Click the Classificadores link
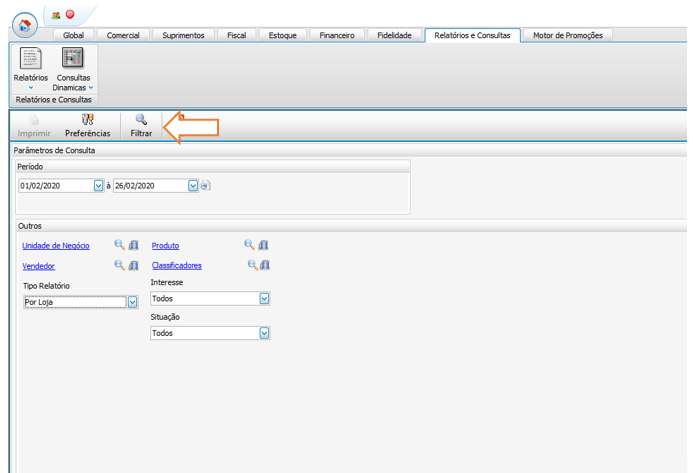 point(177,265)
